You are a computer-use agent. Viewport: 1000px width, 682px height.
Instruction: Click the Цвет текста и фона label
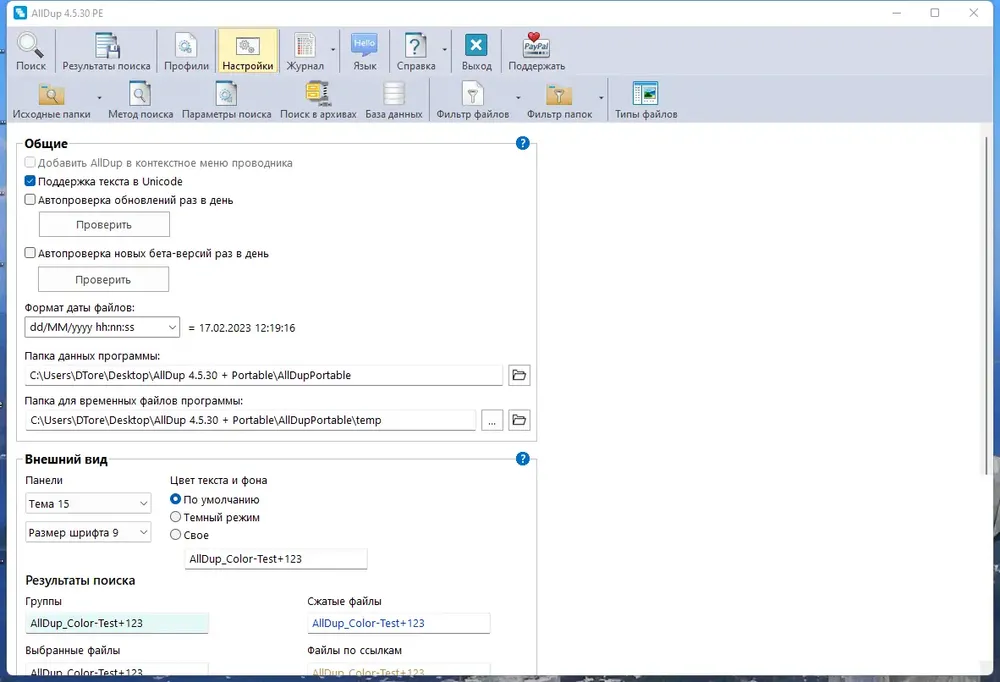[218, 480]
